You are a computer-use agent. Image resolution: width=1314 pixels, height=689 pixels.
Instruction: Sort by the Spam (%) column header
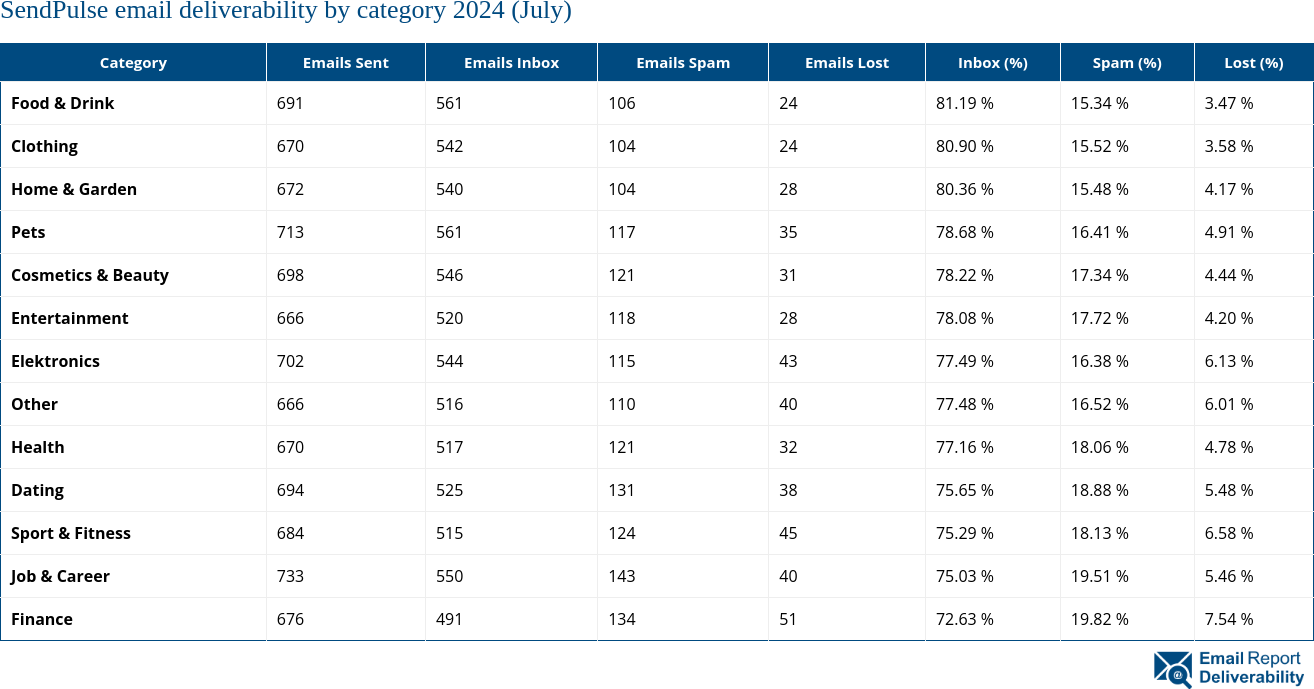pyautogui.click(x=1127, y=62)
